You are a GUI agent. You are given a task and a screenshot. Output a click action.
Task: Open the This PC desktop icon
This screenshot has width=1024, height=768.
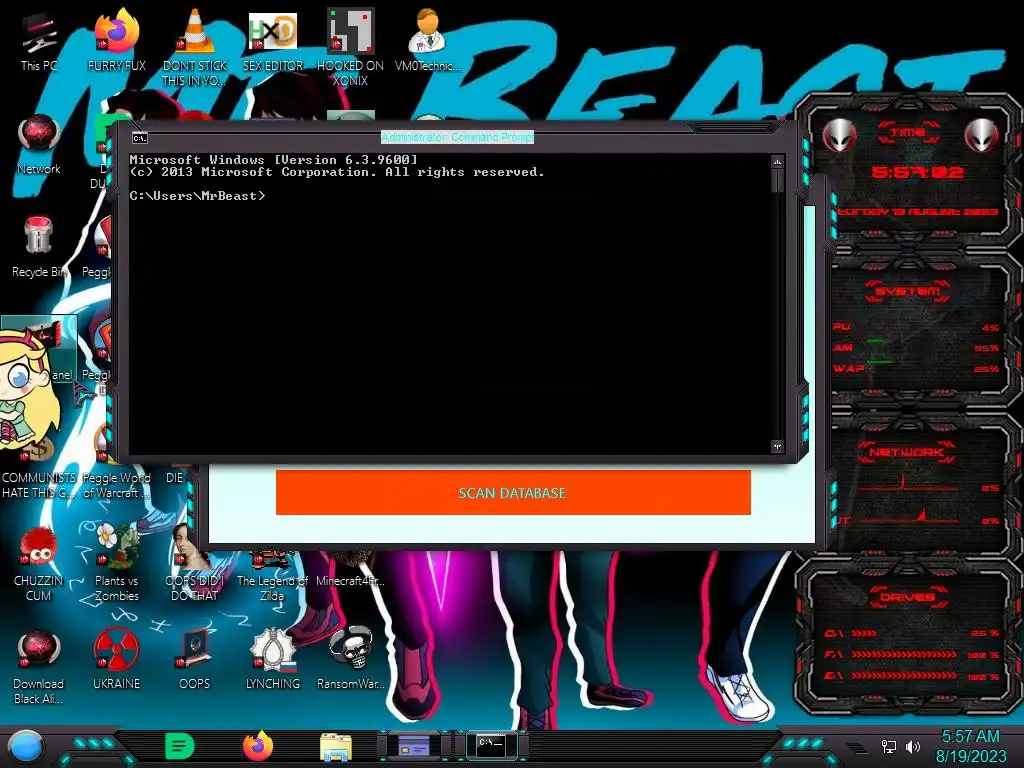click(x=38, y=42)
